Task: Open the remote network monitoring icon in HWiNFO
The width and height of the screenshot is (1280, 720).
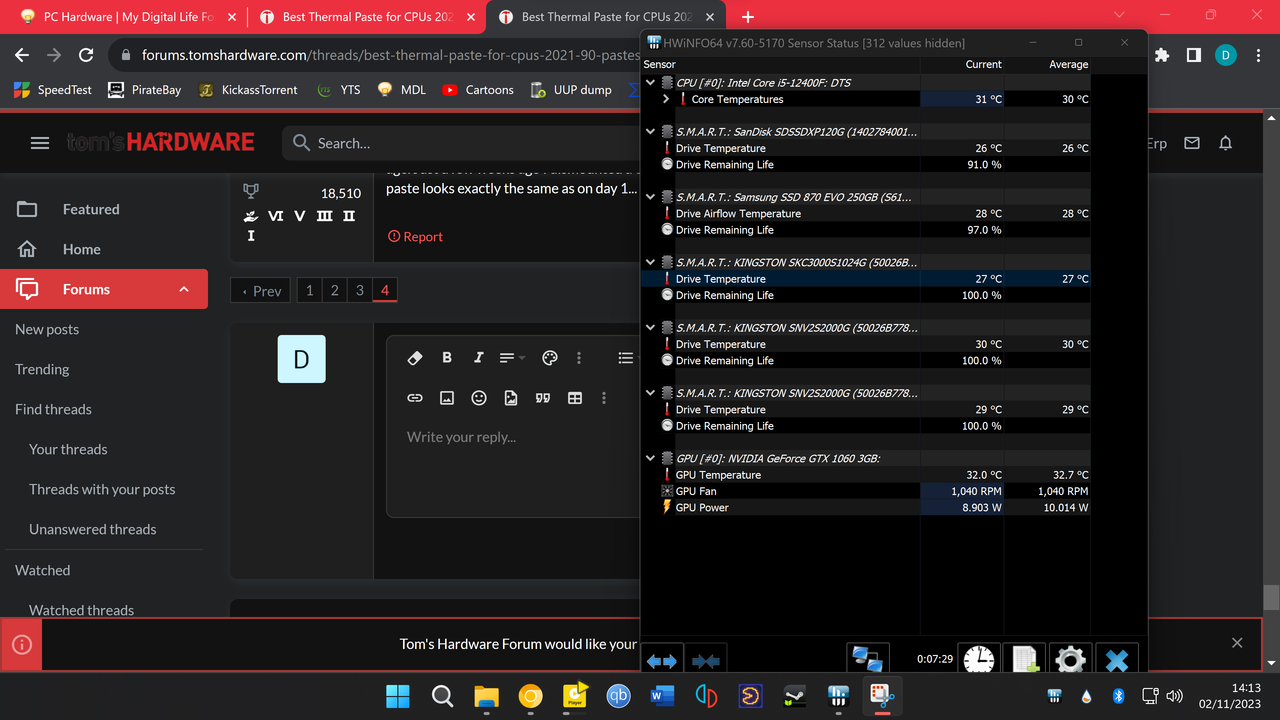Action: [867, 659]
